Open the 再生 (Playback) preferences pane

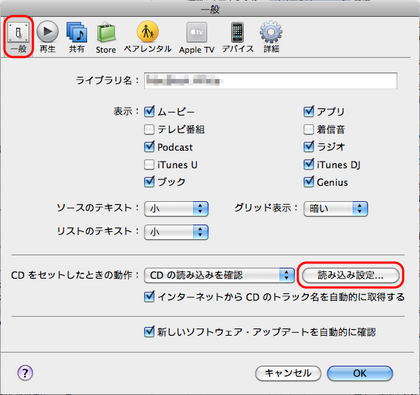coord(47,37)
